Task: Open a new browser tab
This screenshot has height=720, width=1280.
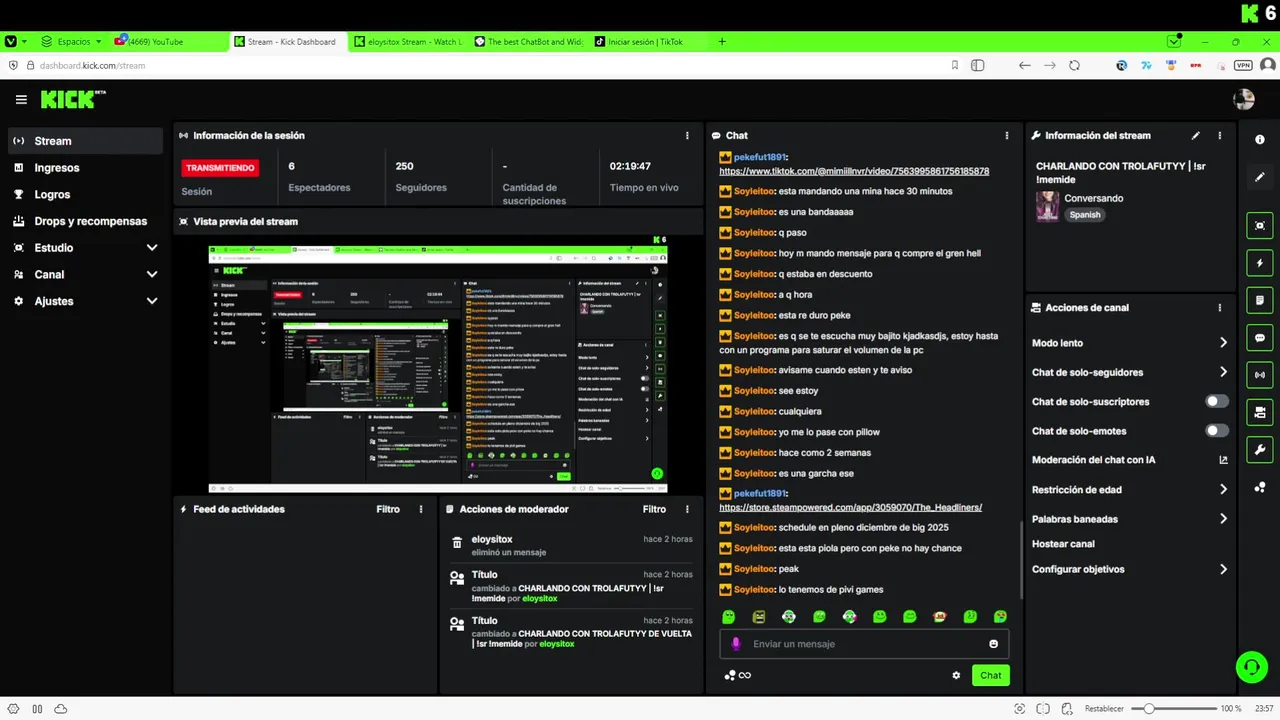Action: 722,42
